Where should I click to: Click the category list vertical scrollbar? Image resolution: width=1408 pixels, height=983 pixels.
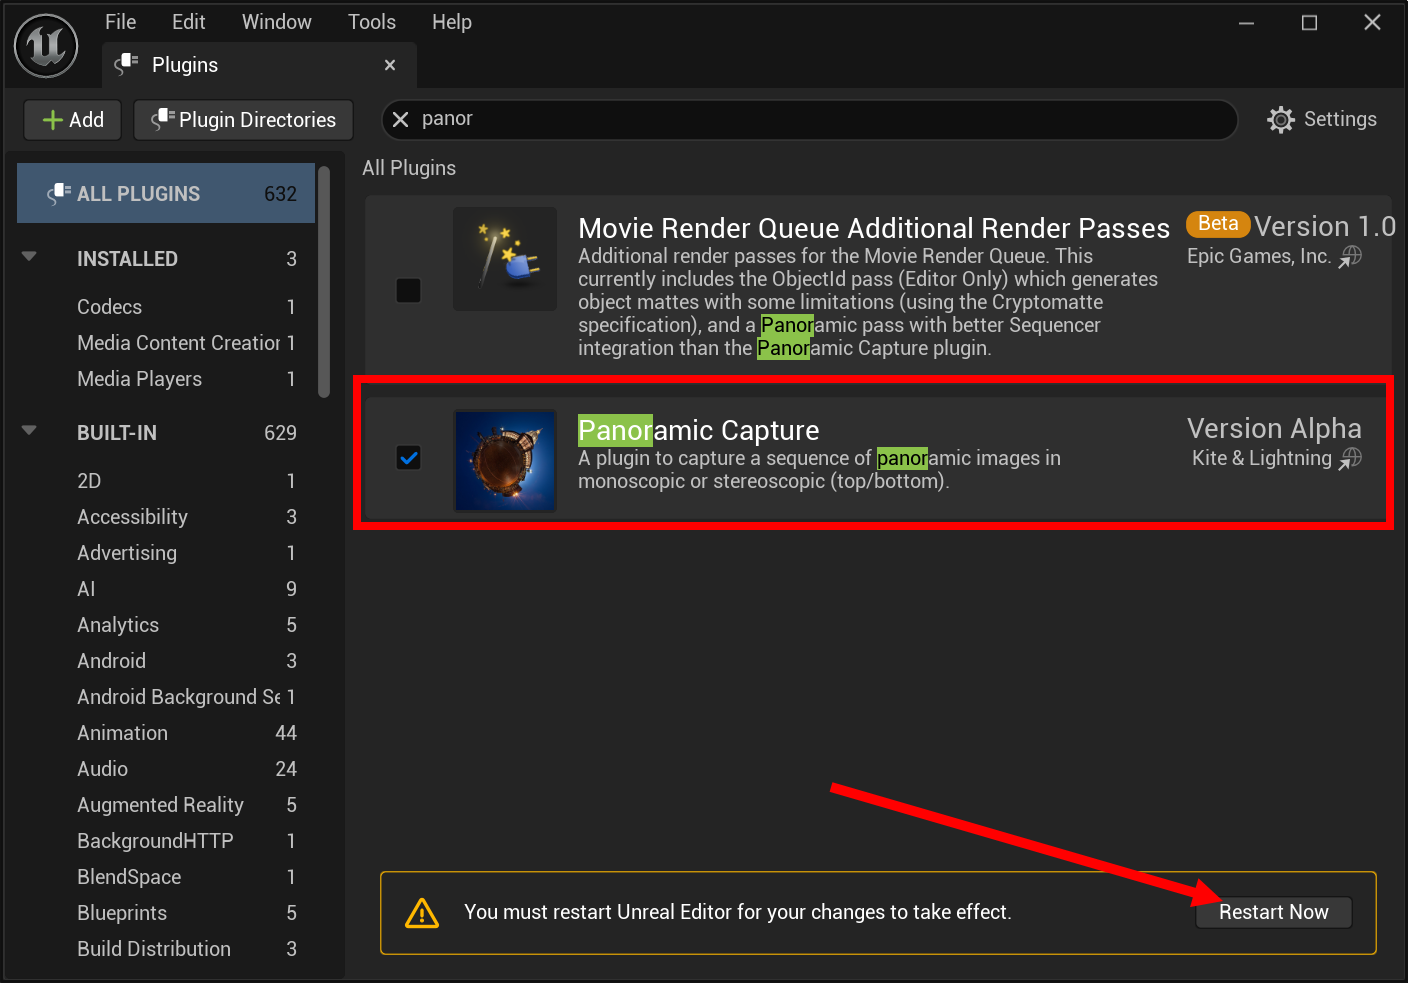(x=323, y=282)
